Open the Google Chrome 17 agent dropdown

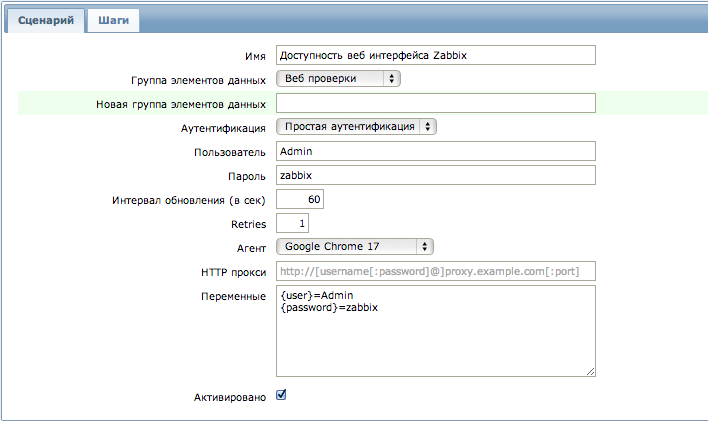[x=355, y=247]
